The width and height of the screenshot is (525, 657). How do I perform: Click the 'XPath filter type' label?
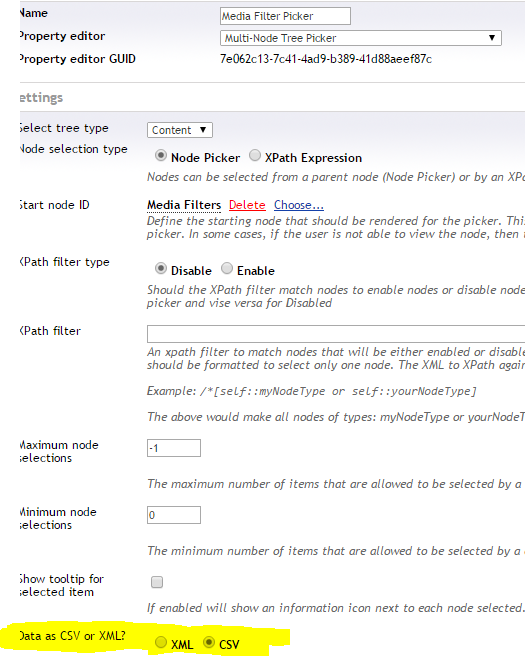pos(65,262)
